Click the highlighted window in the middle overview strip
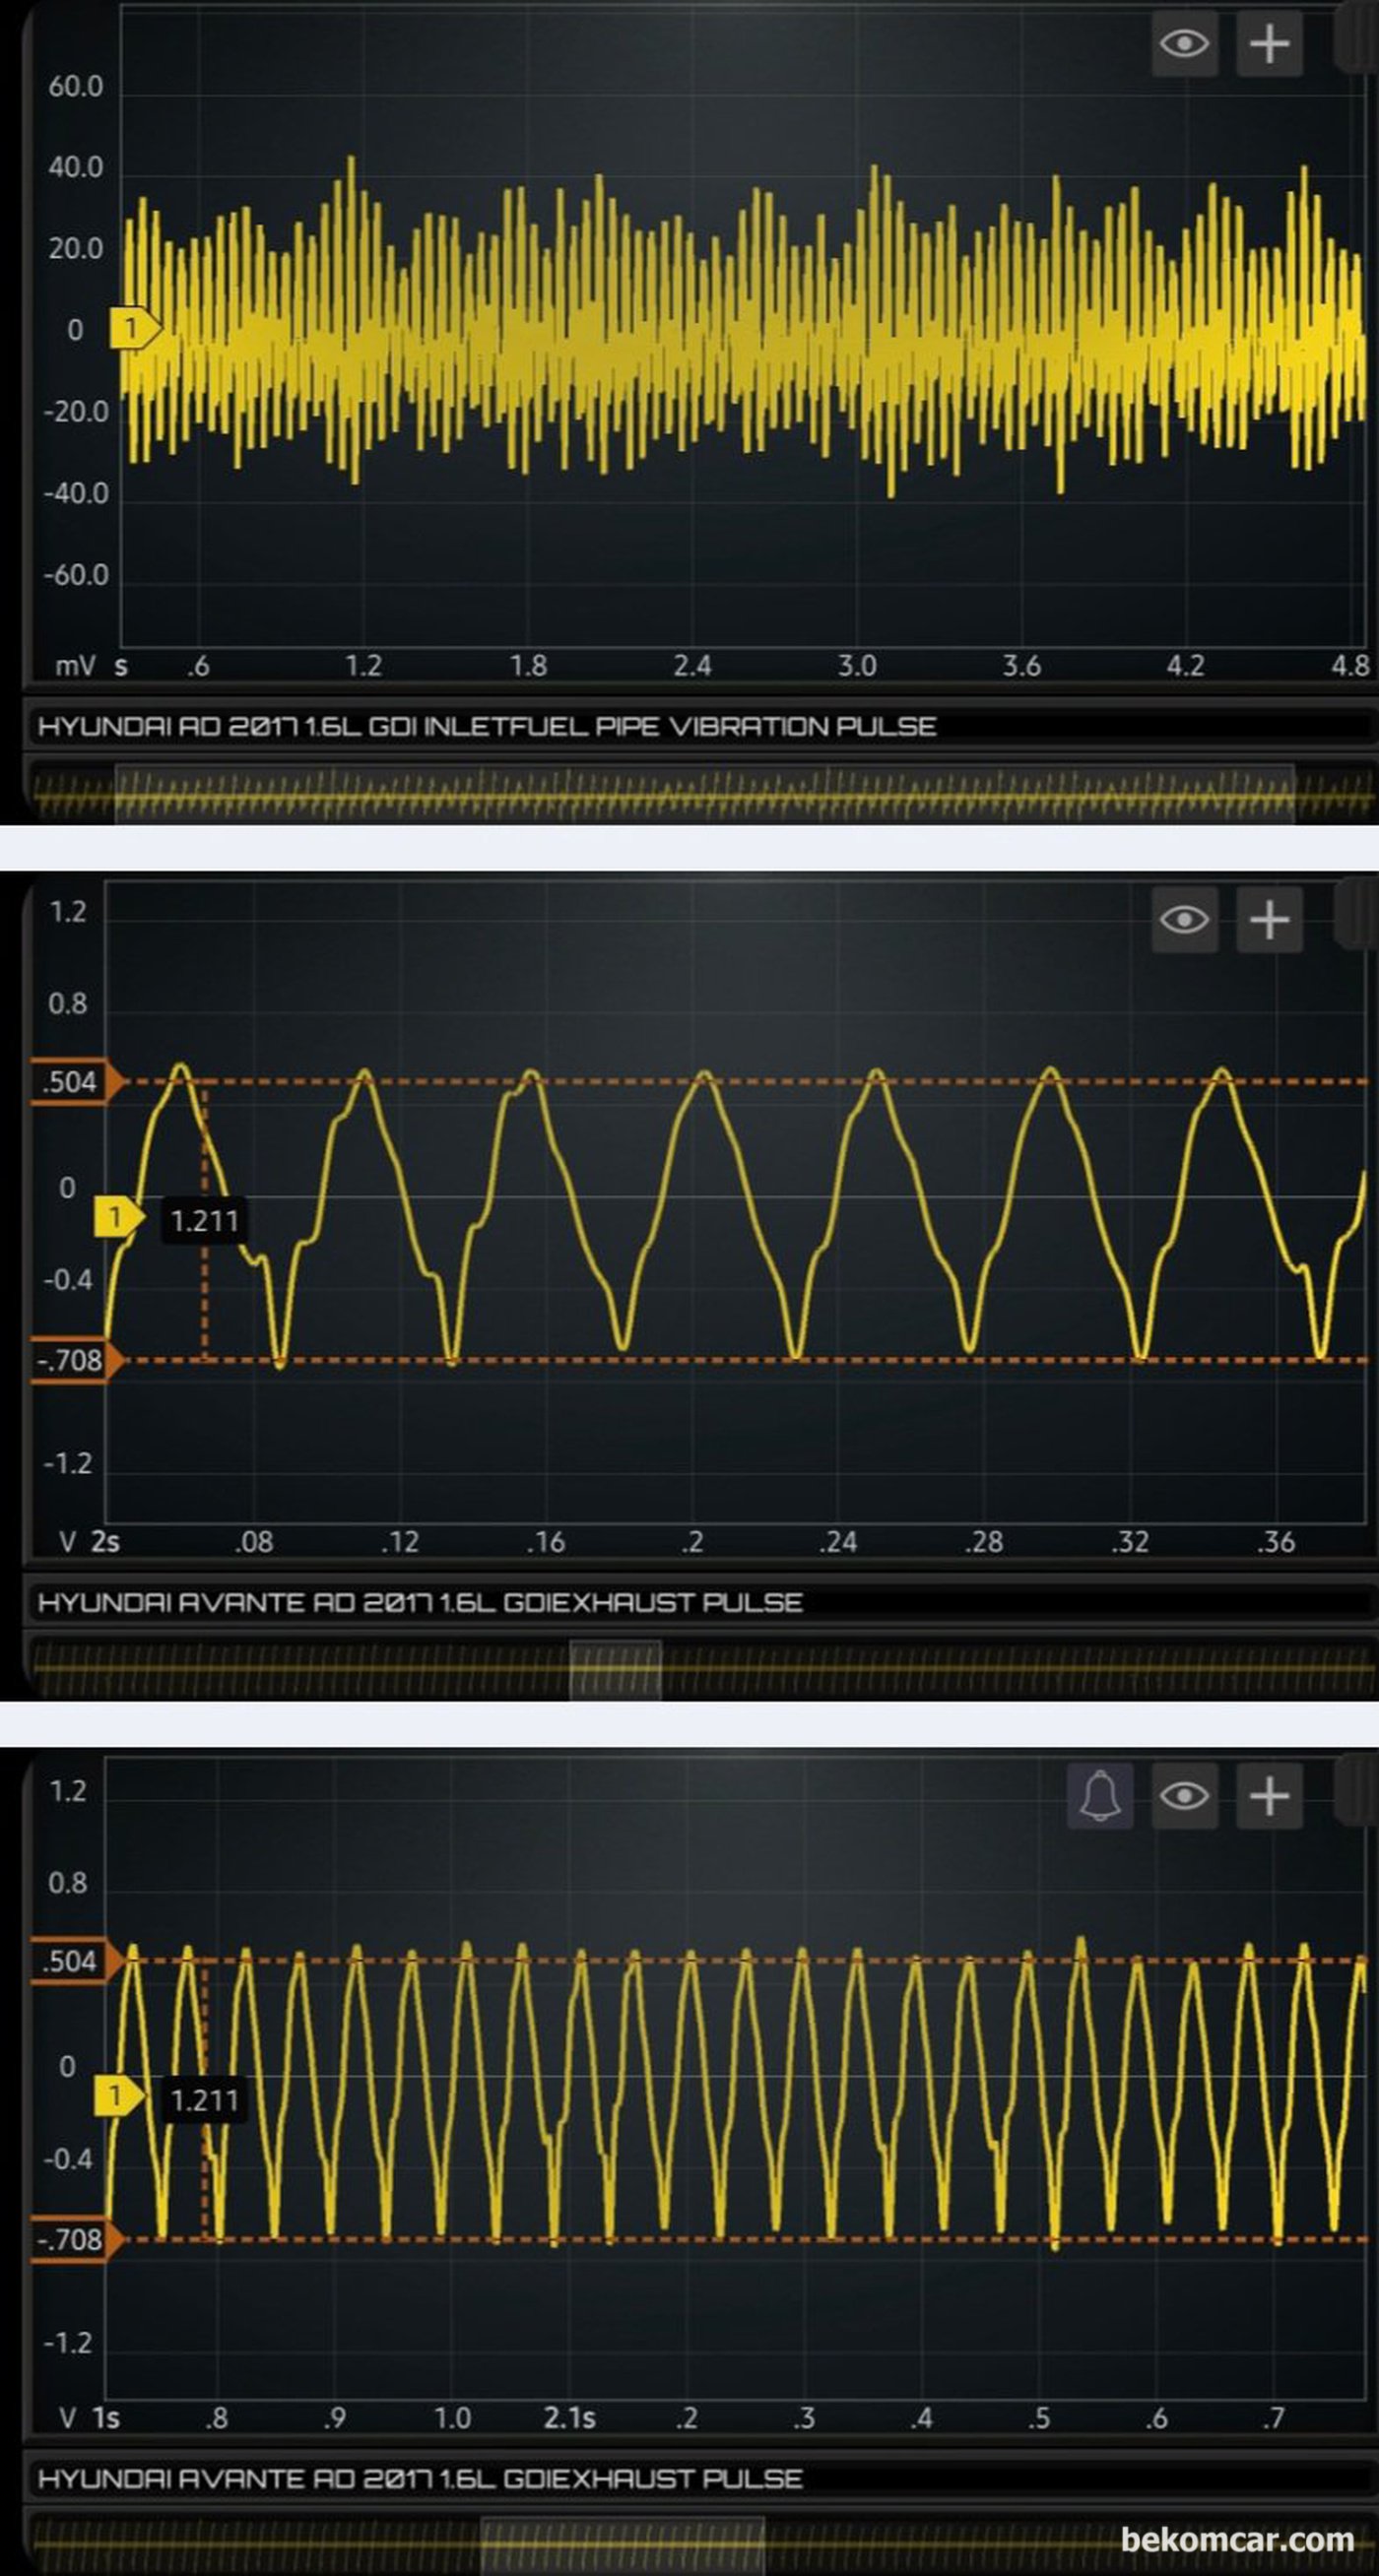Viewport: 1379px width, 2576px height. coord(615,1669)
